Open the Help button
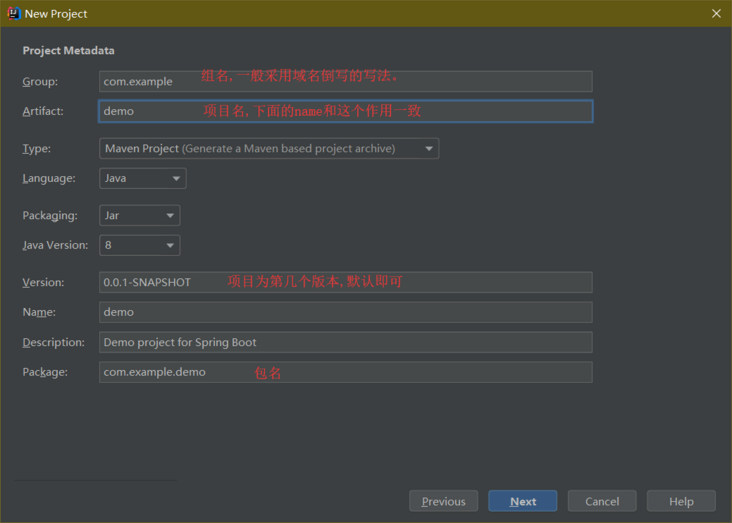This screenshot has height=523, width=732. coord(681,501)
